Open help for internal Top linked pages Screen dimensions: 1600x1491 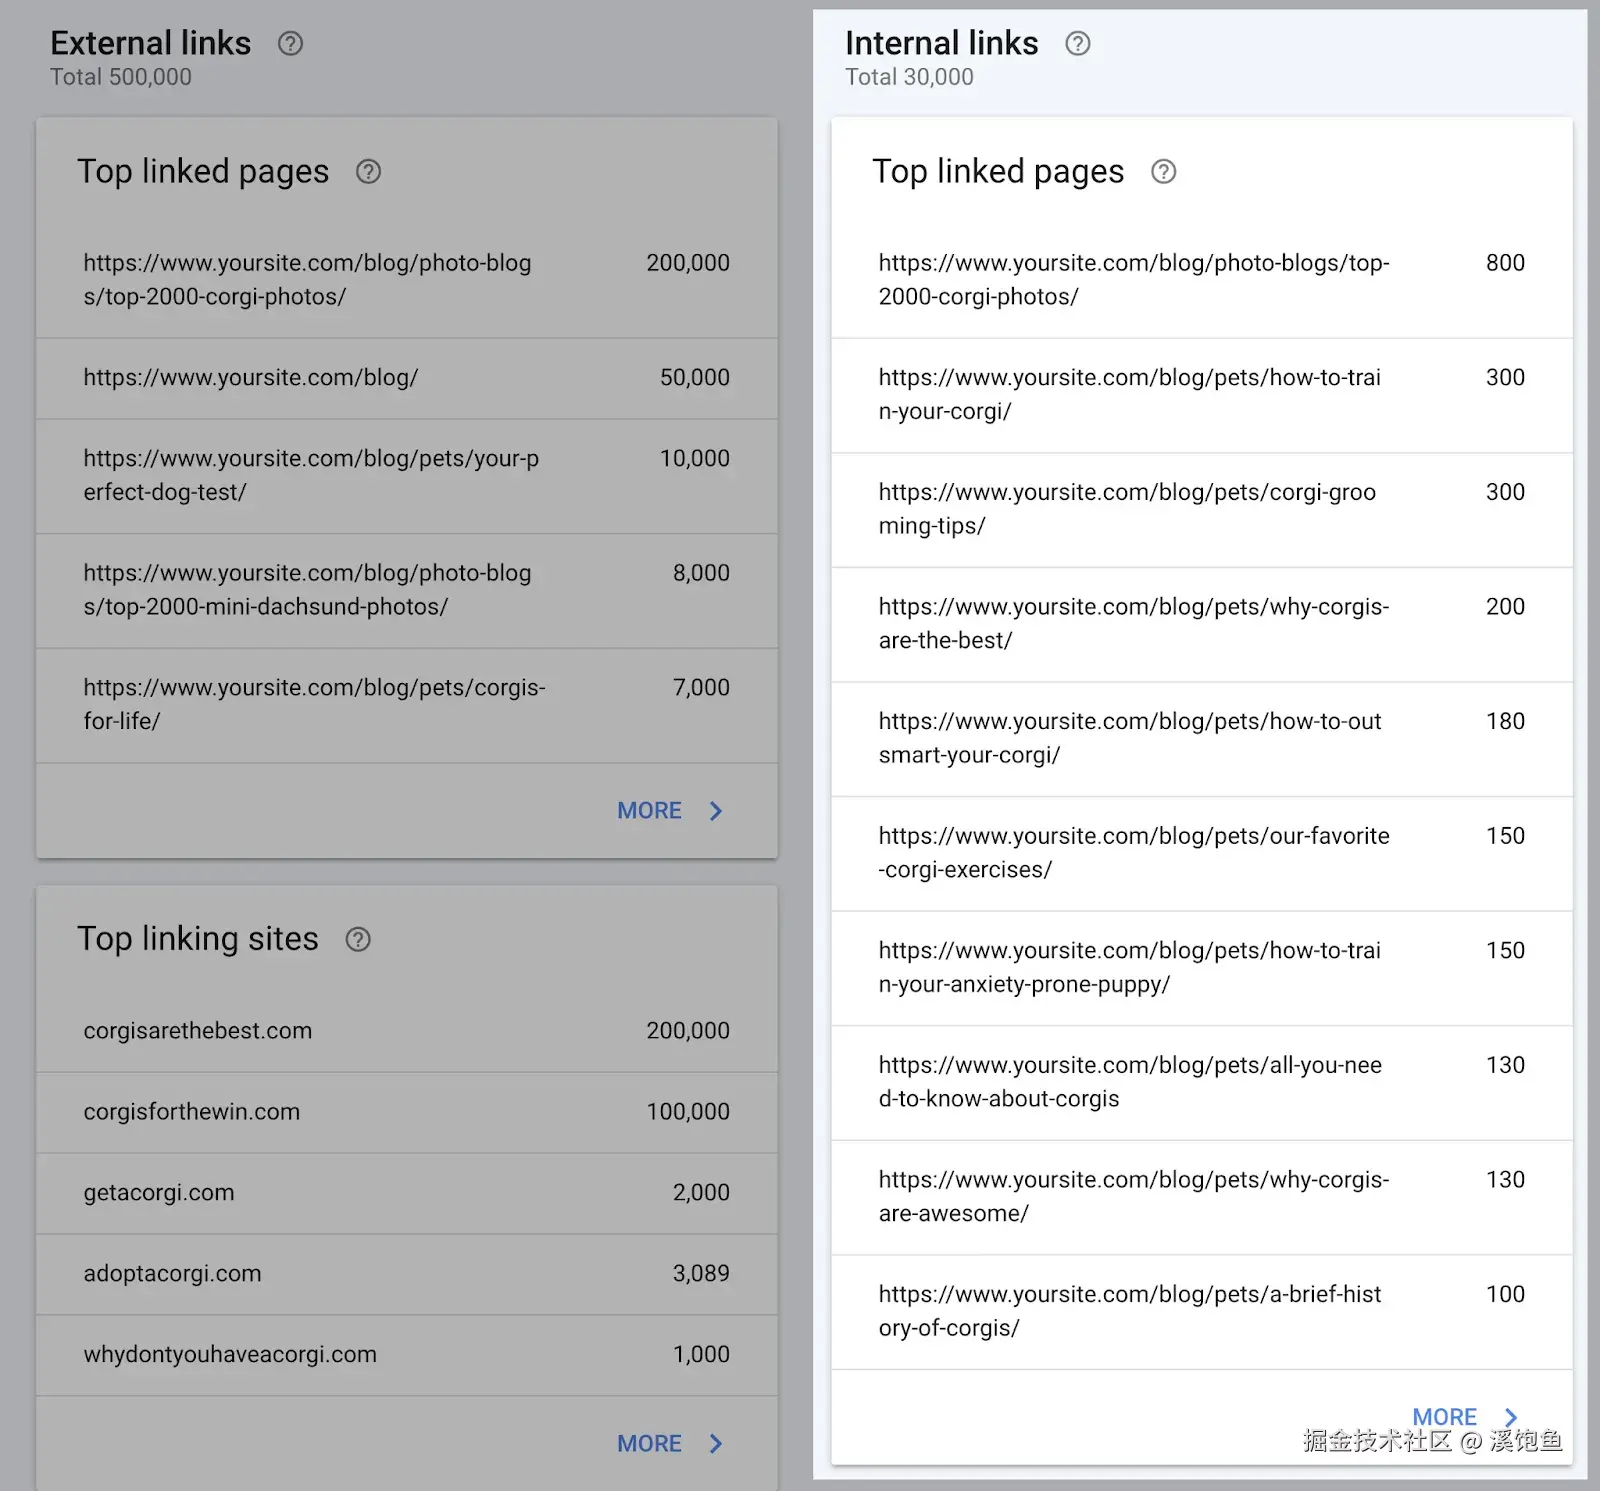(x=1163, y=172)
